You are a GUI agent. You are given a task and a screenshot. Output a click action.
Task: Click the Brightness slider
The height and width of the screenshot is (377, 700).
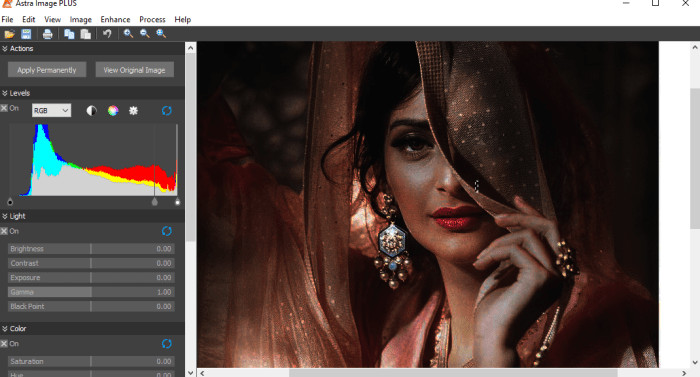pos(91,249)
